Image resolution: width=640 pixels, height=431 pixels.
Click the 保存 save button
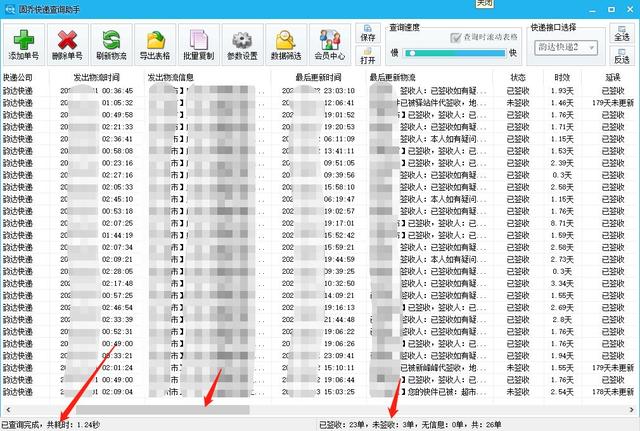(x=368, y=33)
